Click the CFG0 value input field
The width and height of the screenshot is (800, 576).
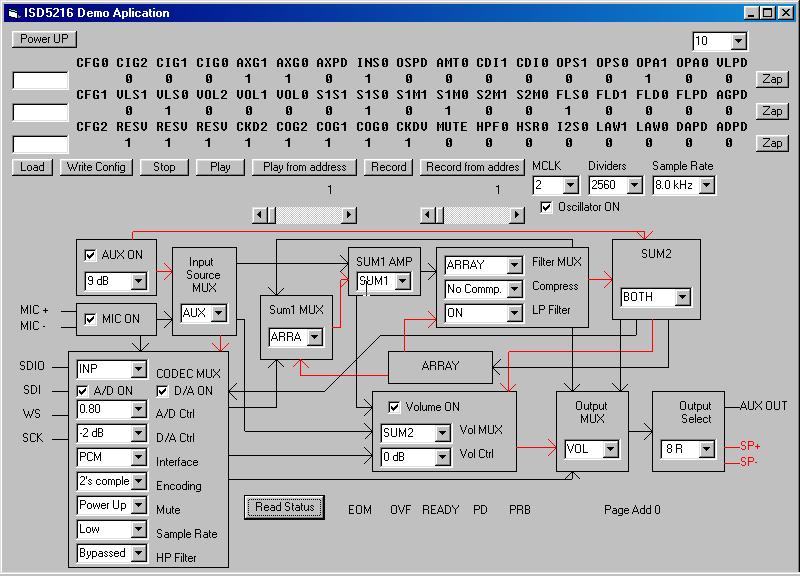pos(40,80)
